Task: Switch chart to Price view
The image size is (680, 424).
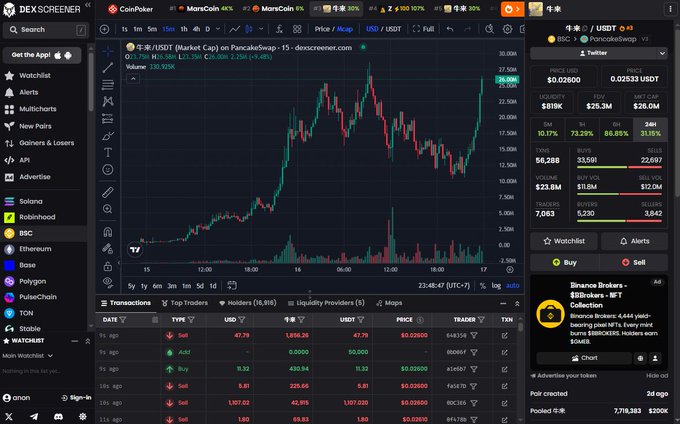Action: (322, 29)
